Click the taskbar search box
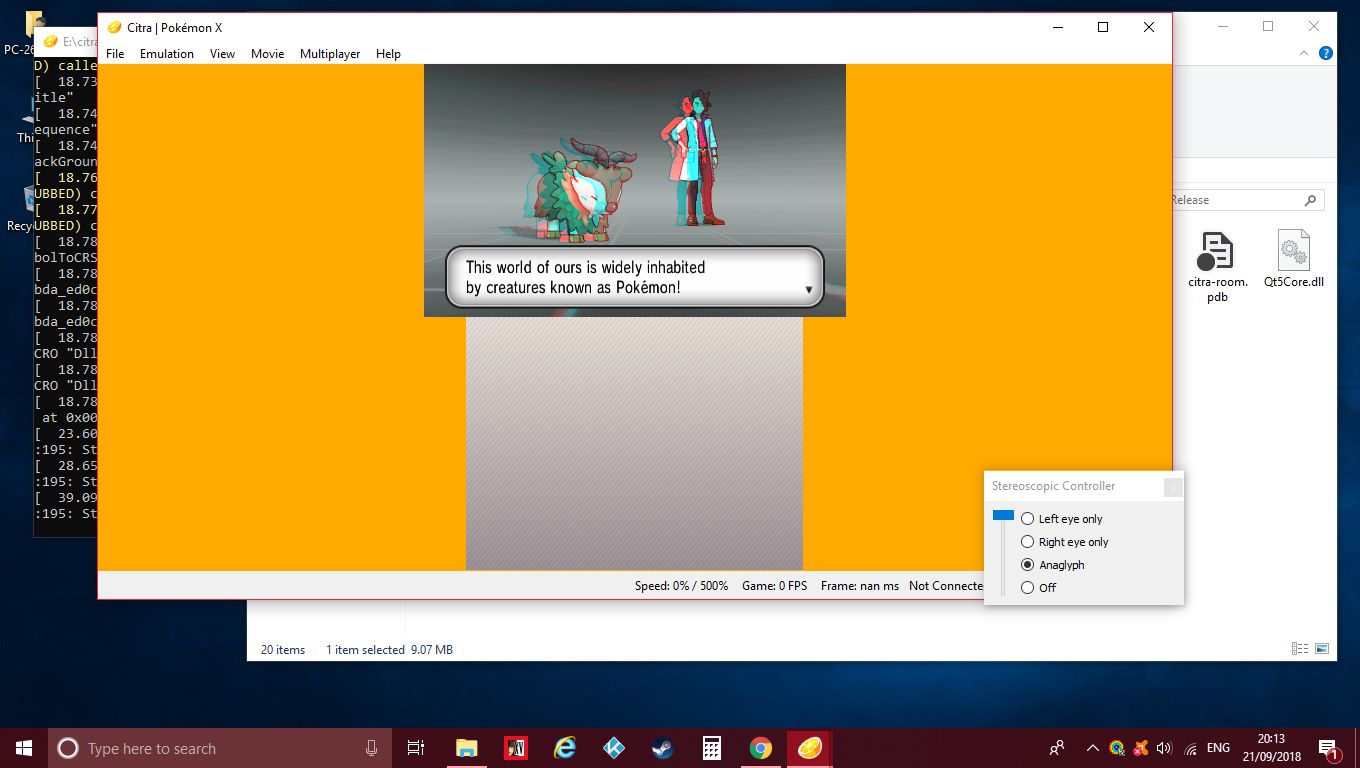This screenshot has height=768, width=1360. click(x=220, y=748)
